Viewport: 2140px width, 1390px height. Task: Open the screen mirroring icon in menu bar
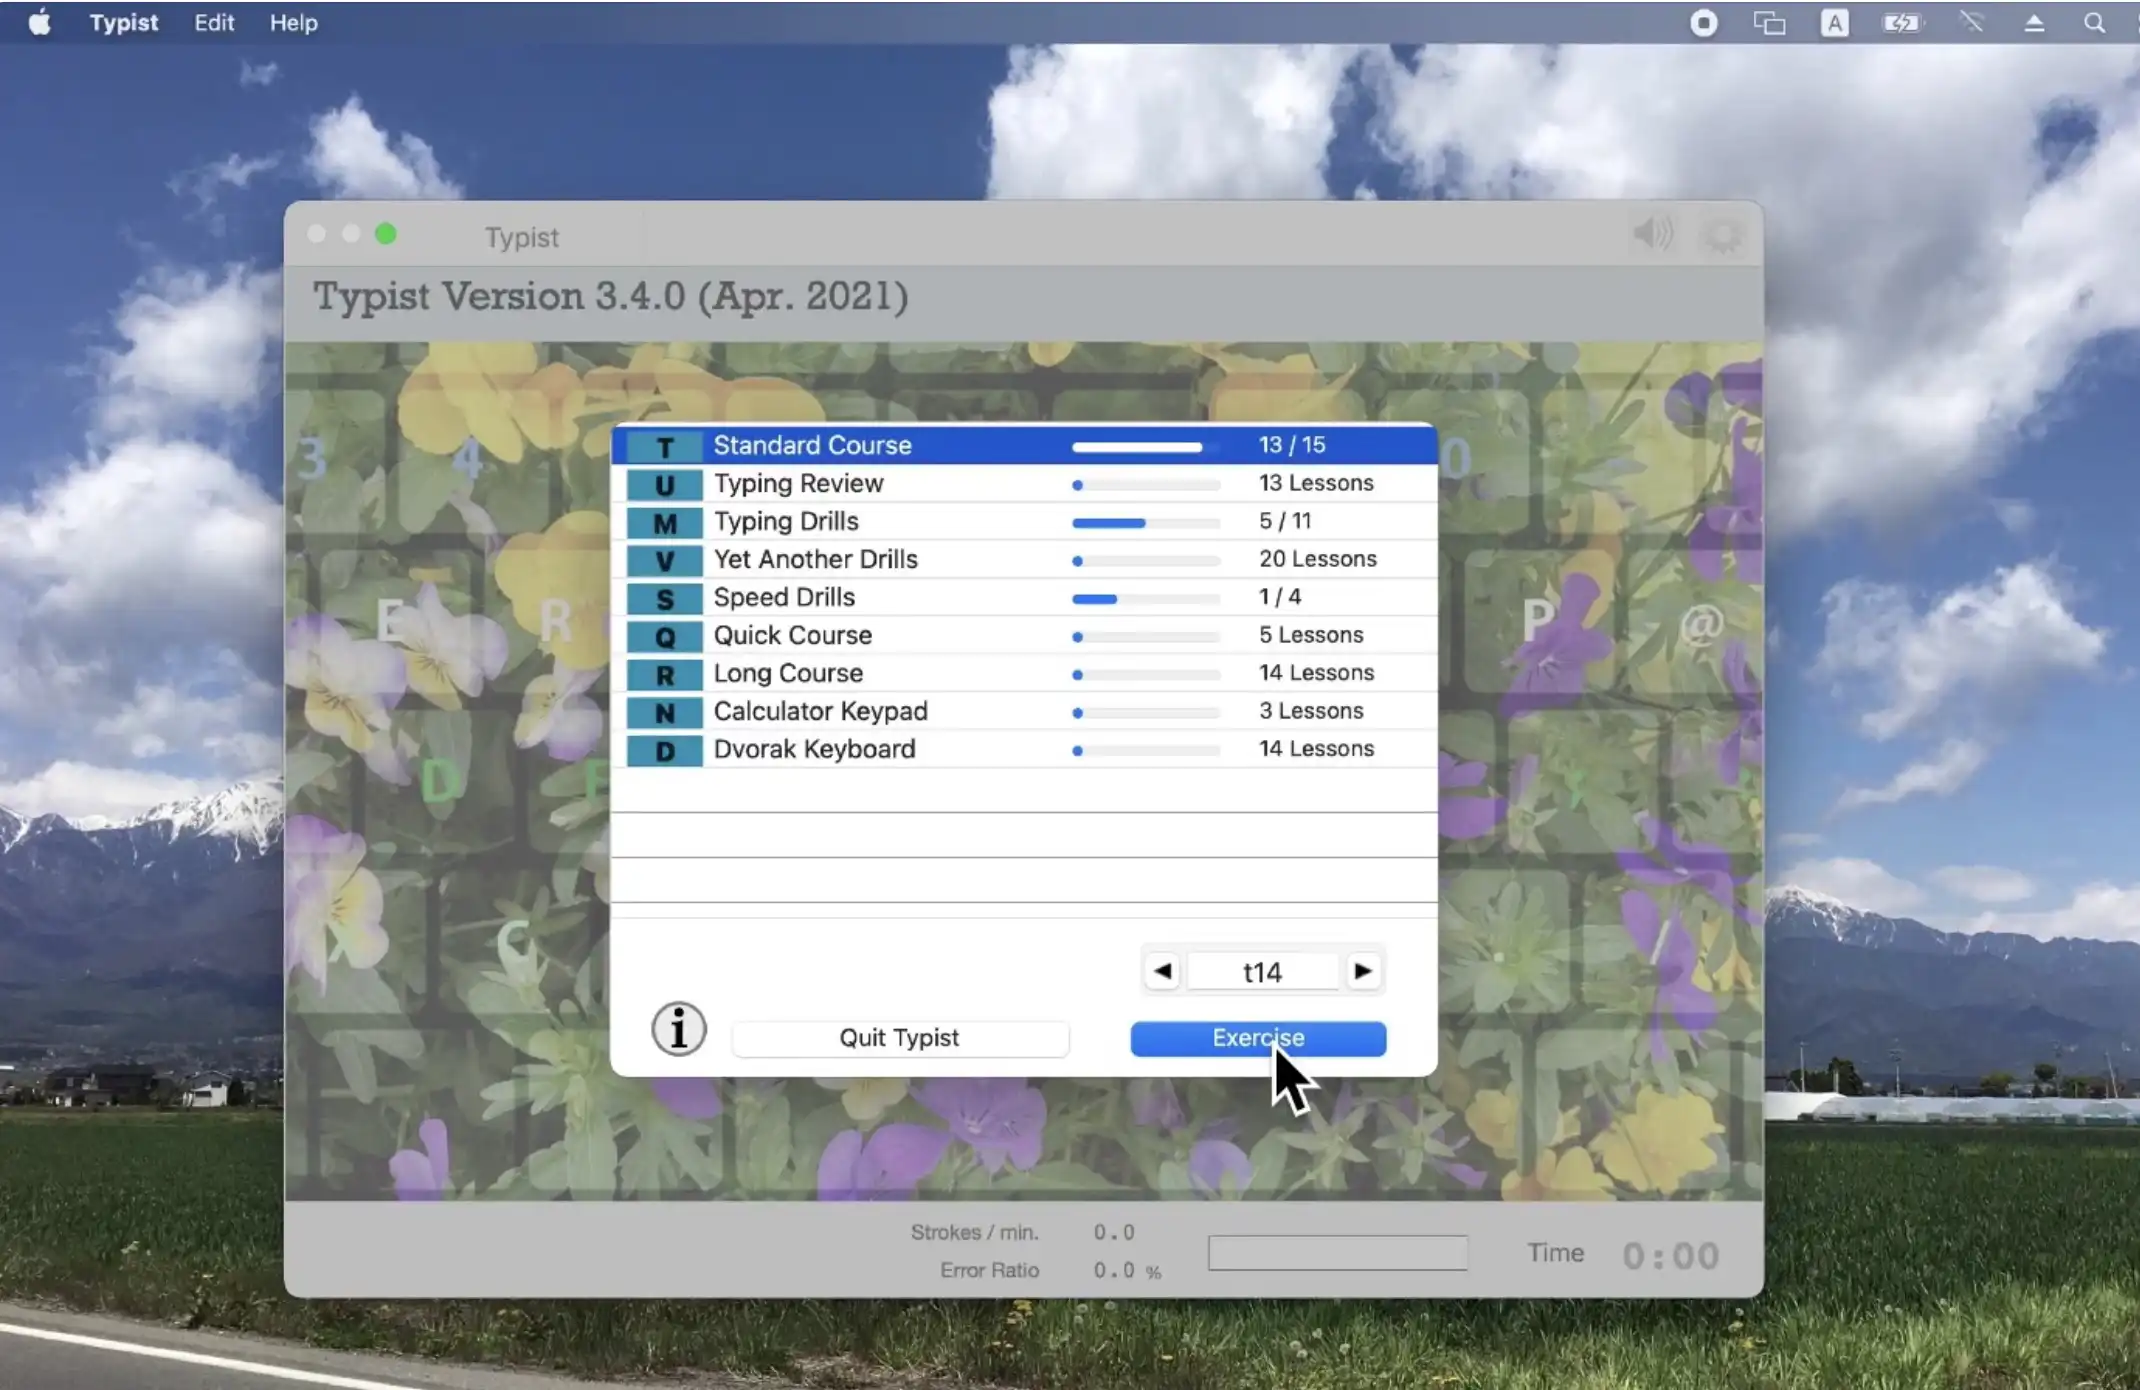tap(1769, 22)
